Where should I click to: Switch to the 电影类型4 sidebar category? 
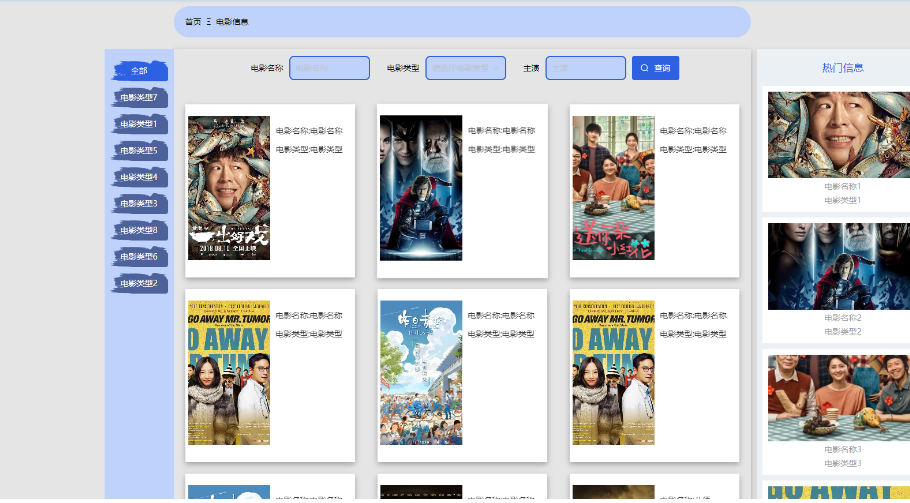coord(139,177)
